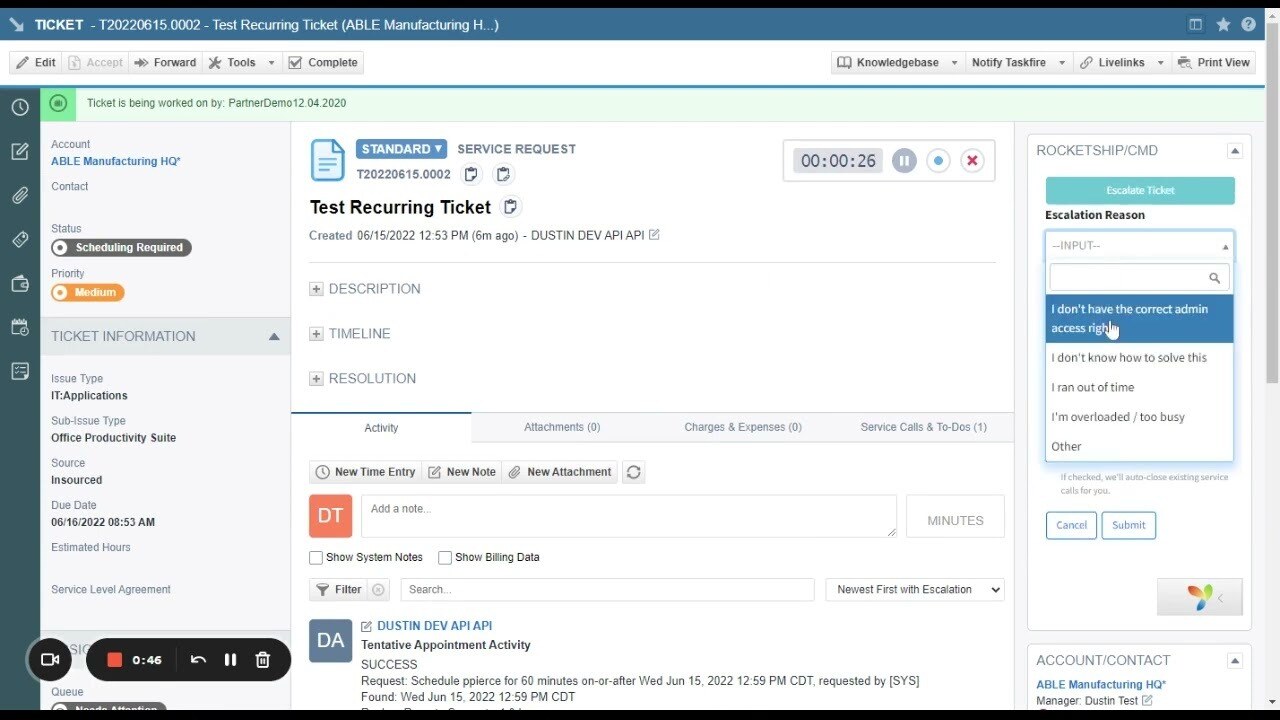Open the Knowledgebase dropdown
The image size is (1280, 720).
pos(898,62)
